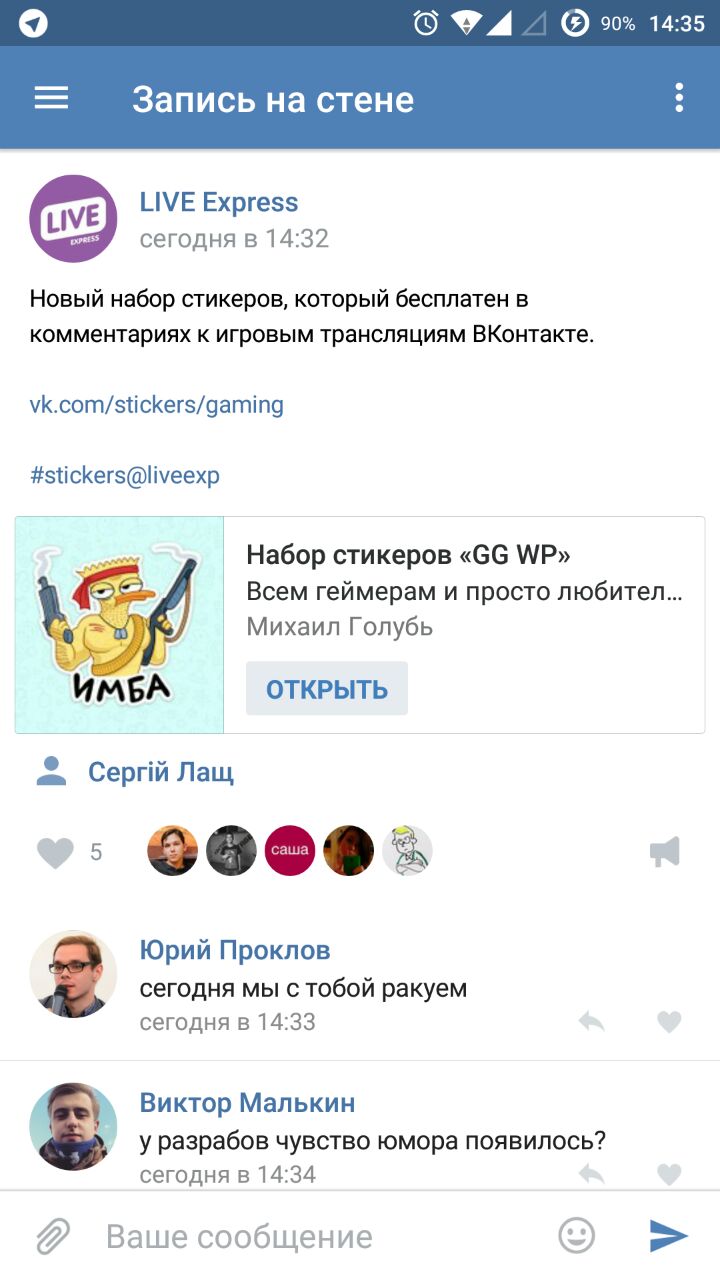Like Юрий Проклов's comment
This screenshot has height=1280, width=720.
[669, 1021]
